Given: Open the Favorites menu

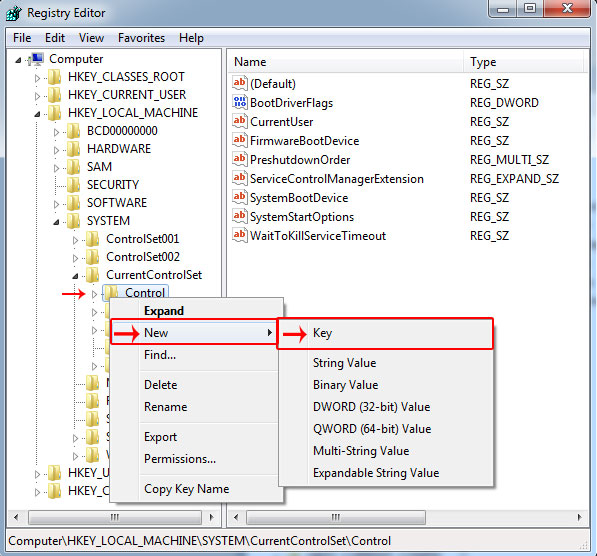Looking at the screenshot, I should [141, 38].
